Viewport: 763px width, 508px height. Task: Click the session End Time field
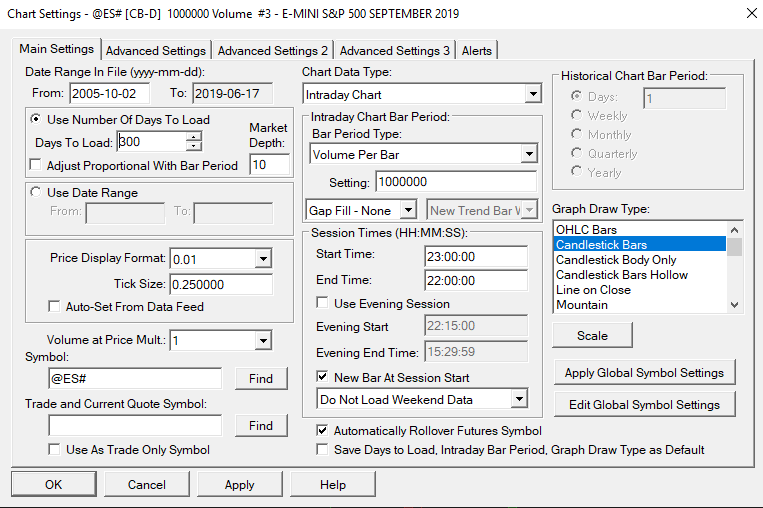pos(476,280)
